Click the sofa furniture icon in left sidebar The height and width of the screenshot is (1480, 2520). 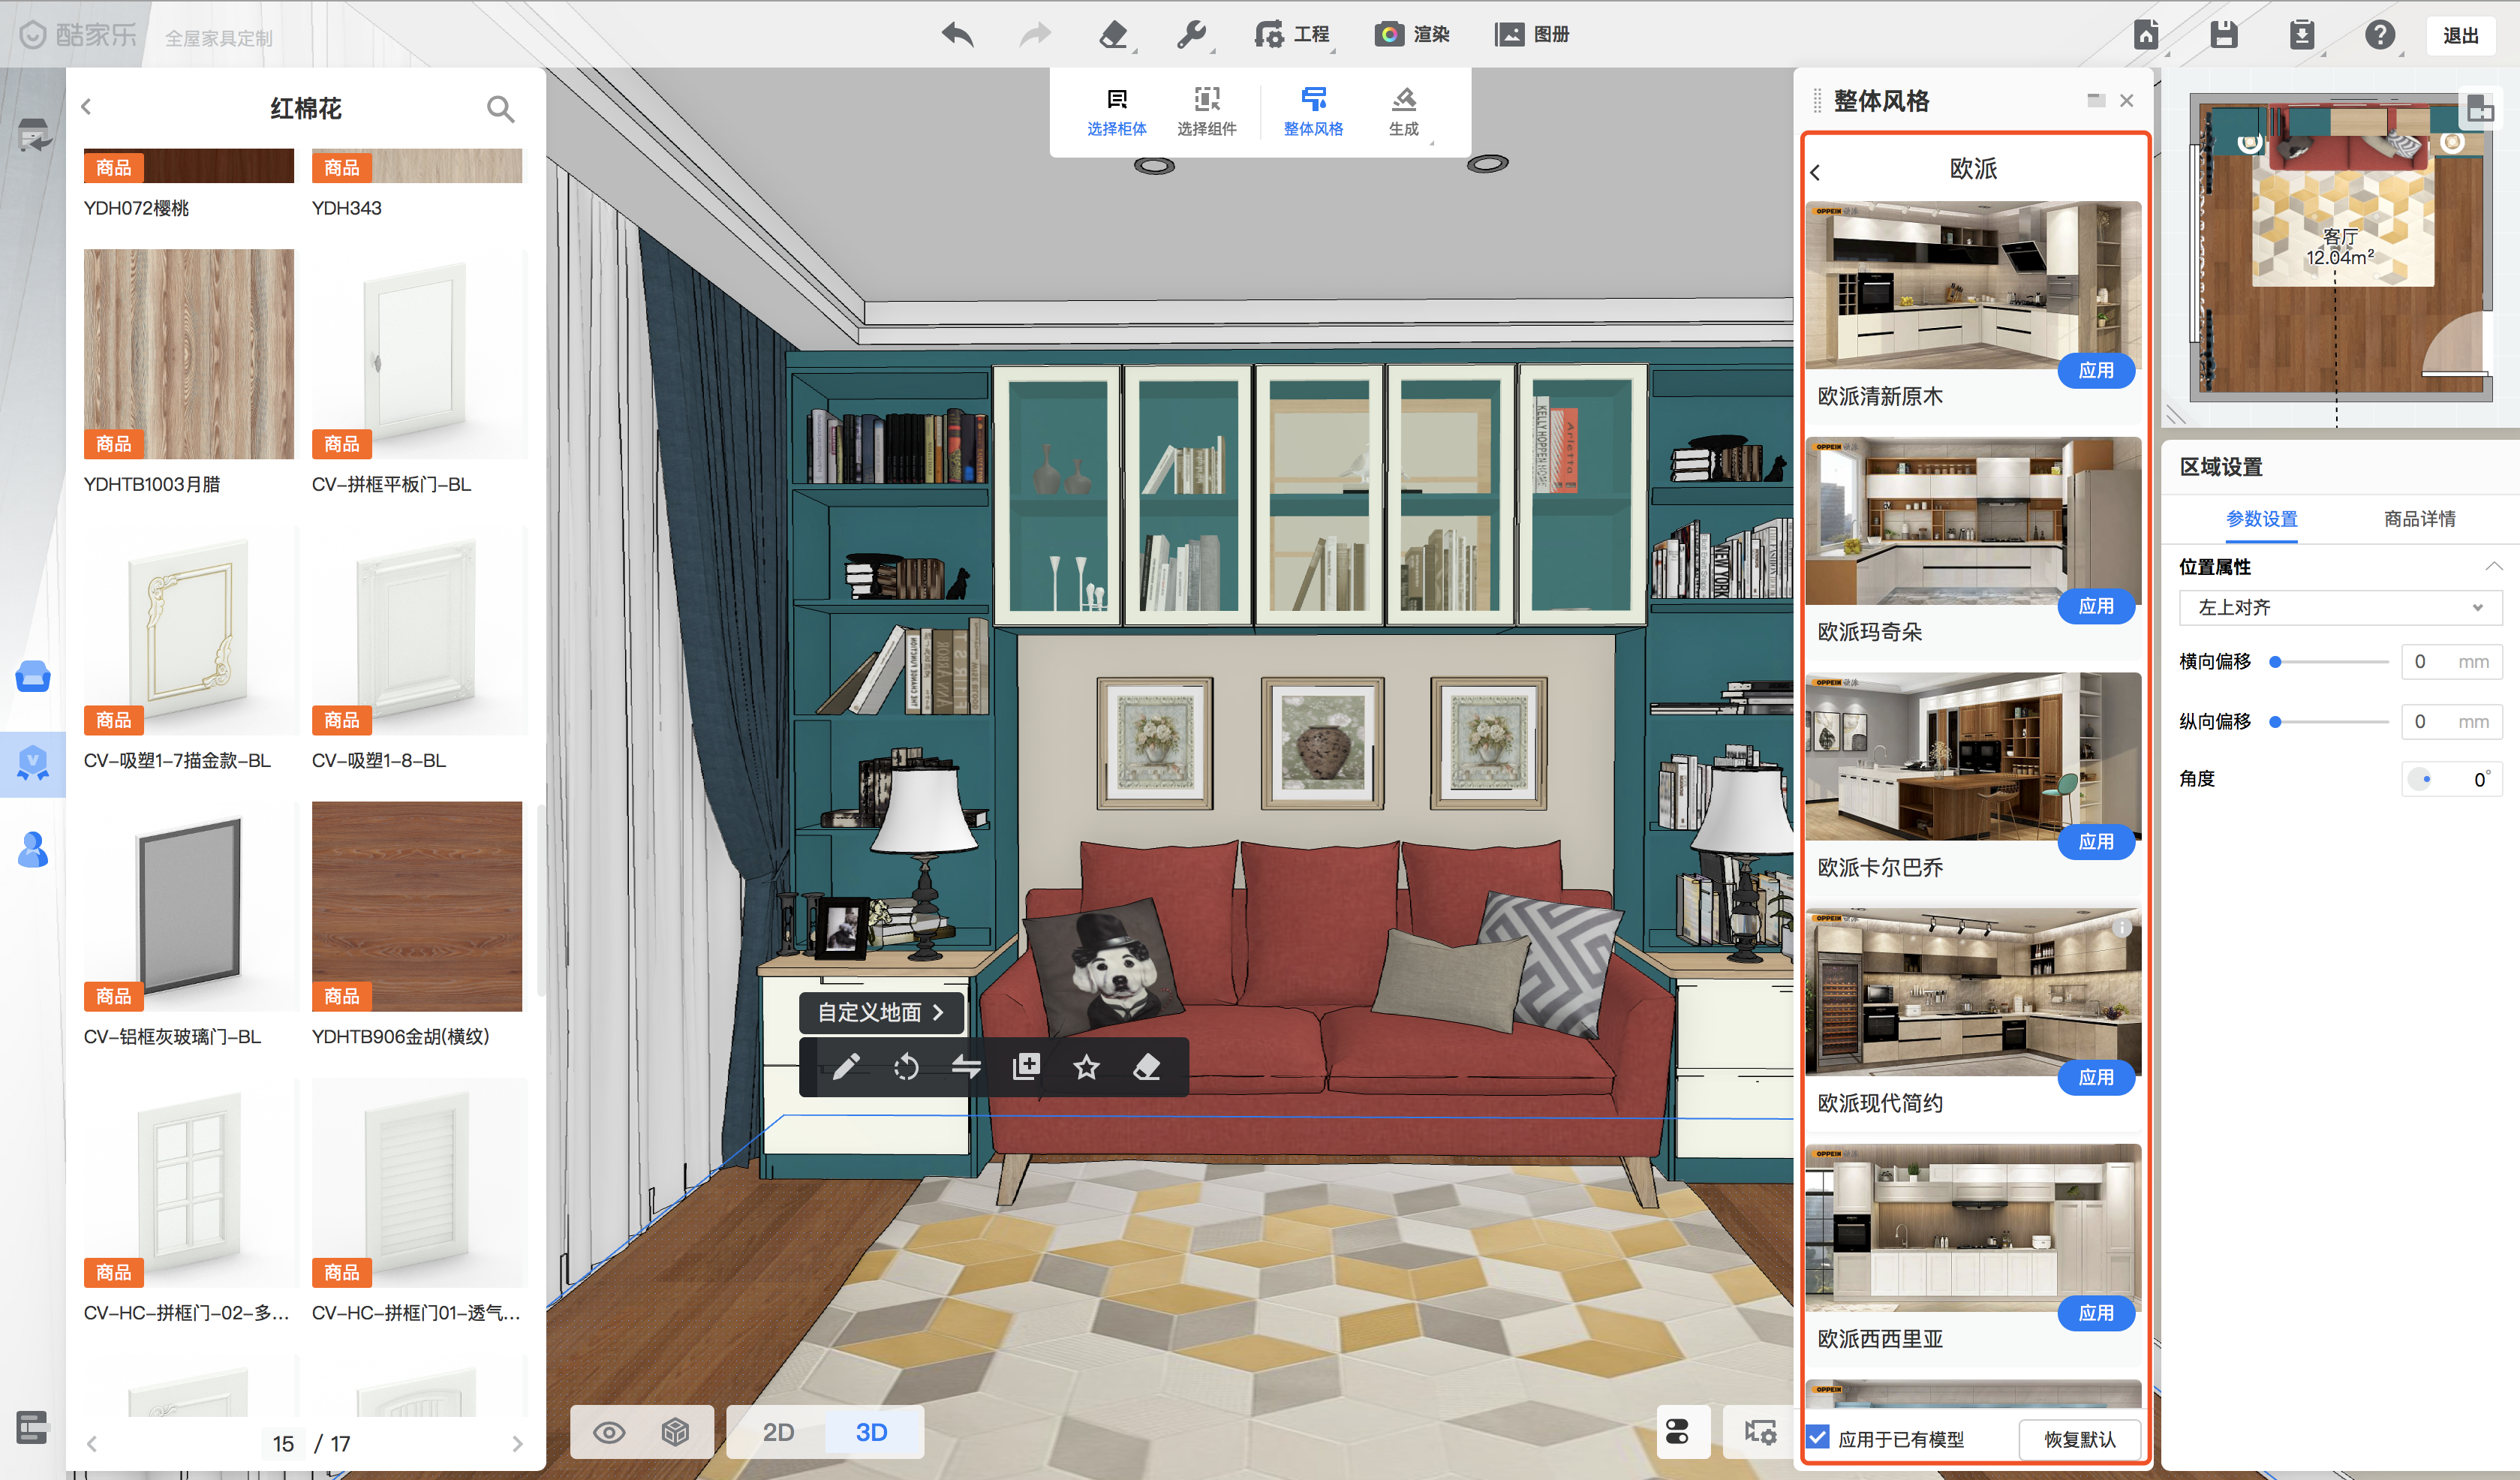coord(33,676)
